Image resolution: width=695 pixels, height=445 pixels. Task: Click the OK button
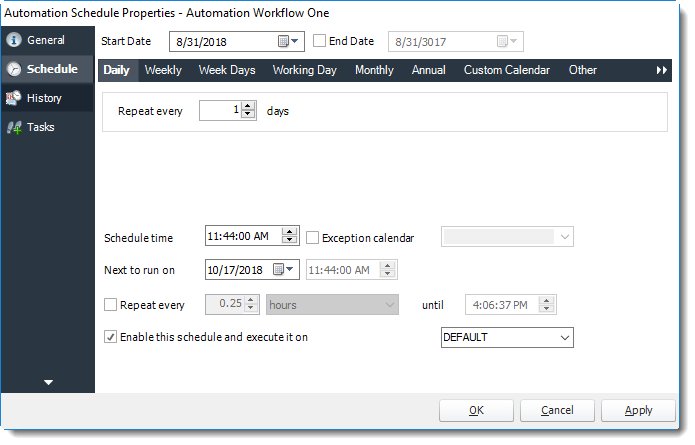[476, 410]
